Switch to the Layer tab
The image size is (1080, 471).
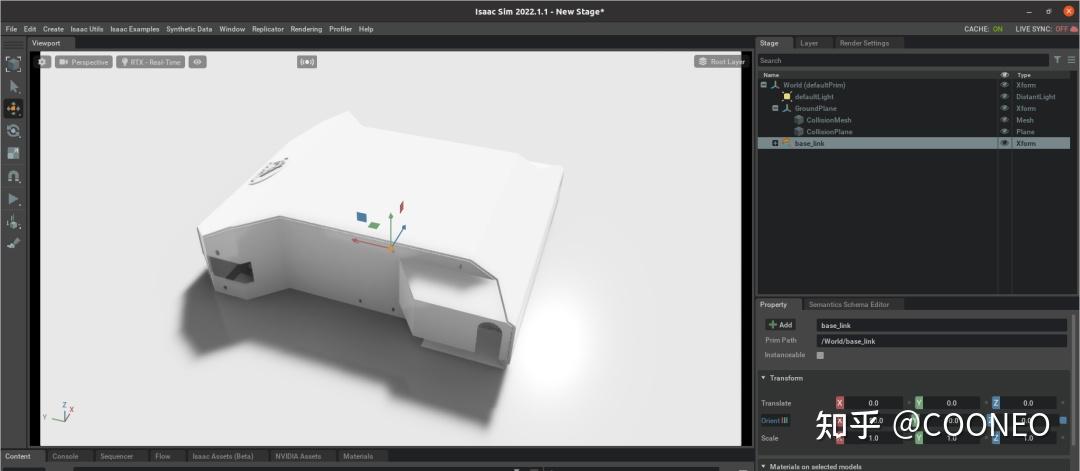point(809,43)
